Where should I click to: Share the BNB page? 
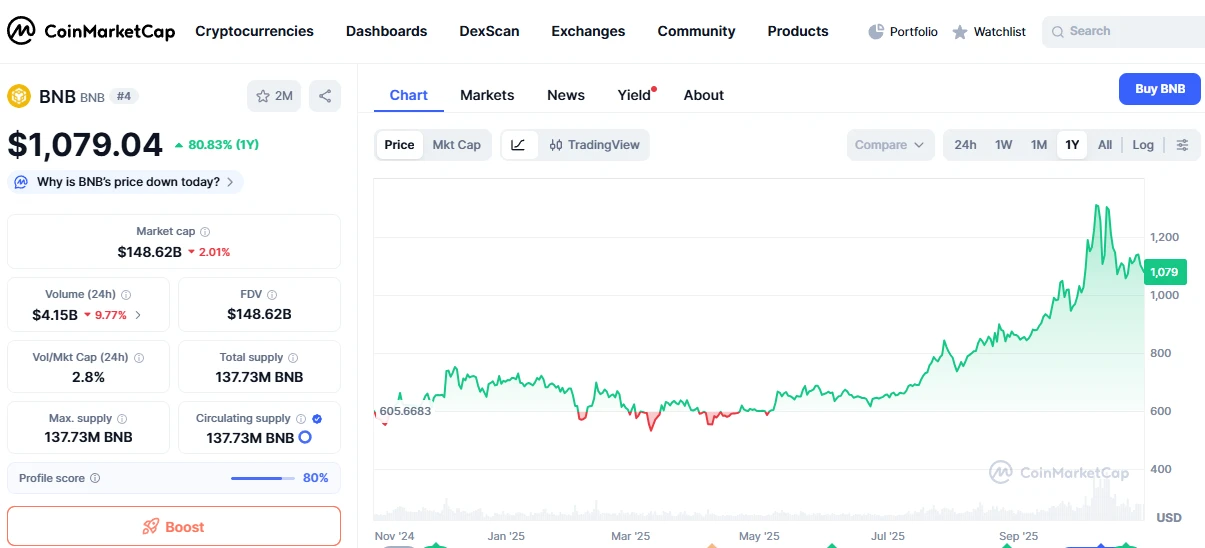click(325, 96)
